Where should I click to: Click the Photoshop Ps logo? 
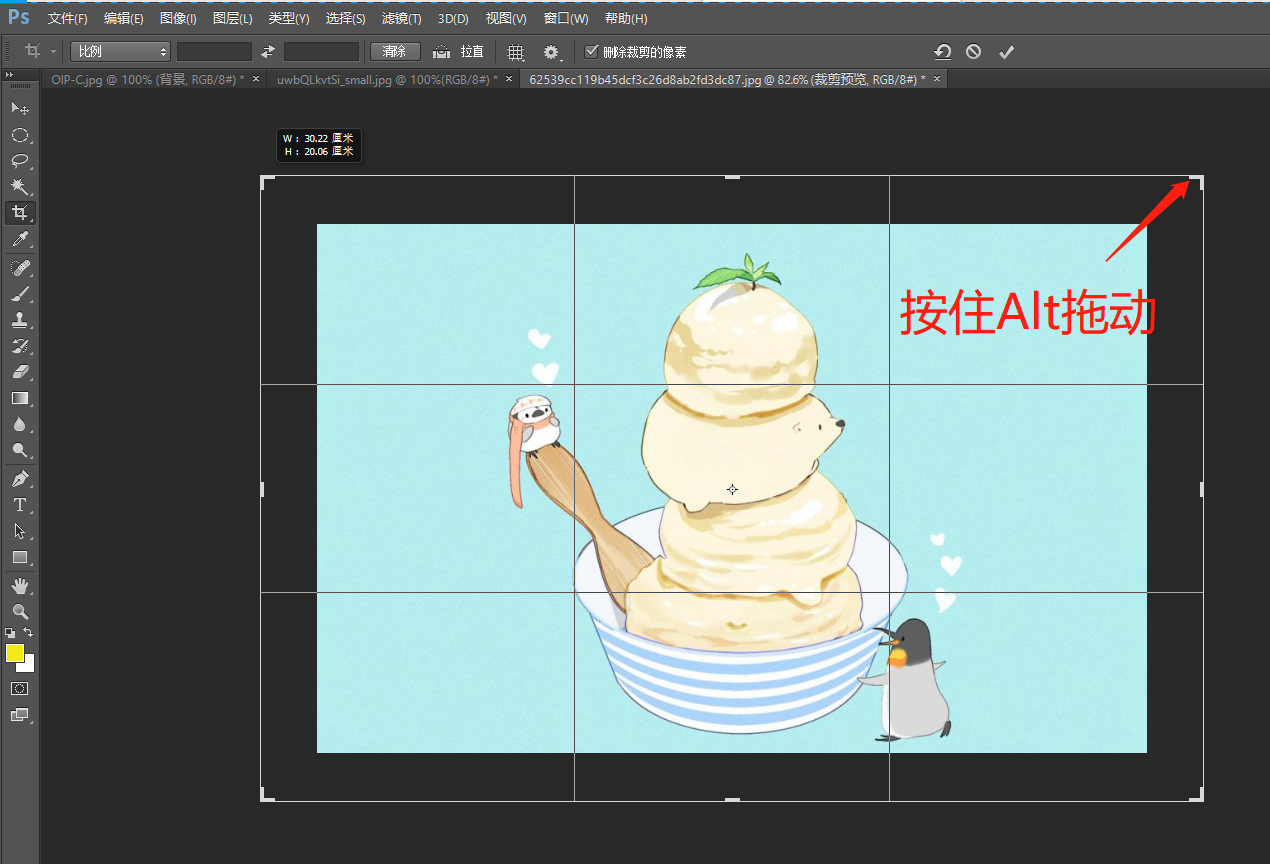(x=19, y=18)
